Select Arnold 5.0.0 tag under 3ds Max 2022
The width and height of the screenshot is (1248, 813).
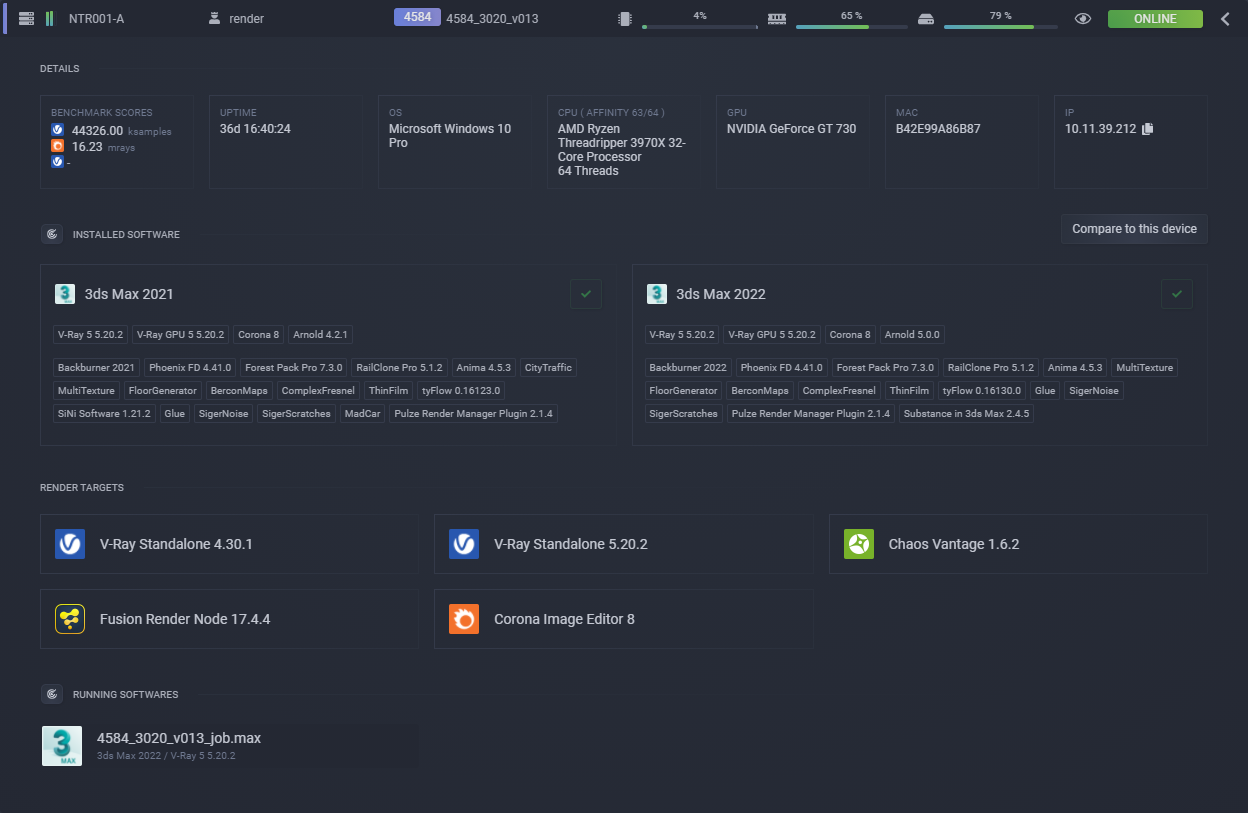[x=912, y=335]
